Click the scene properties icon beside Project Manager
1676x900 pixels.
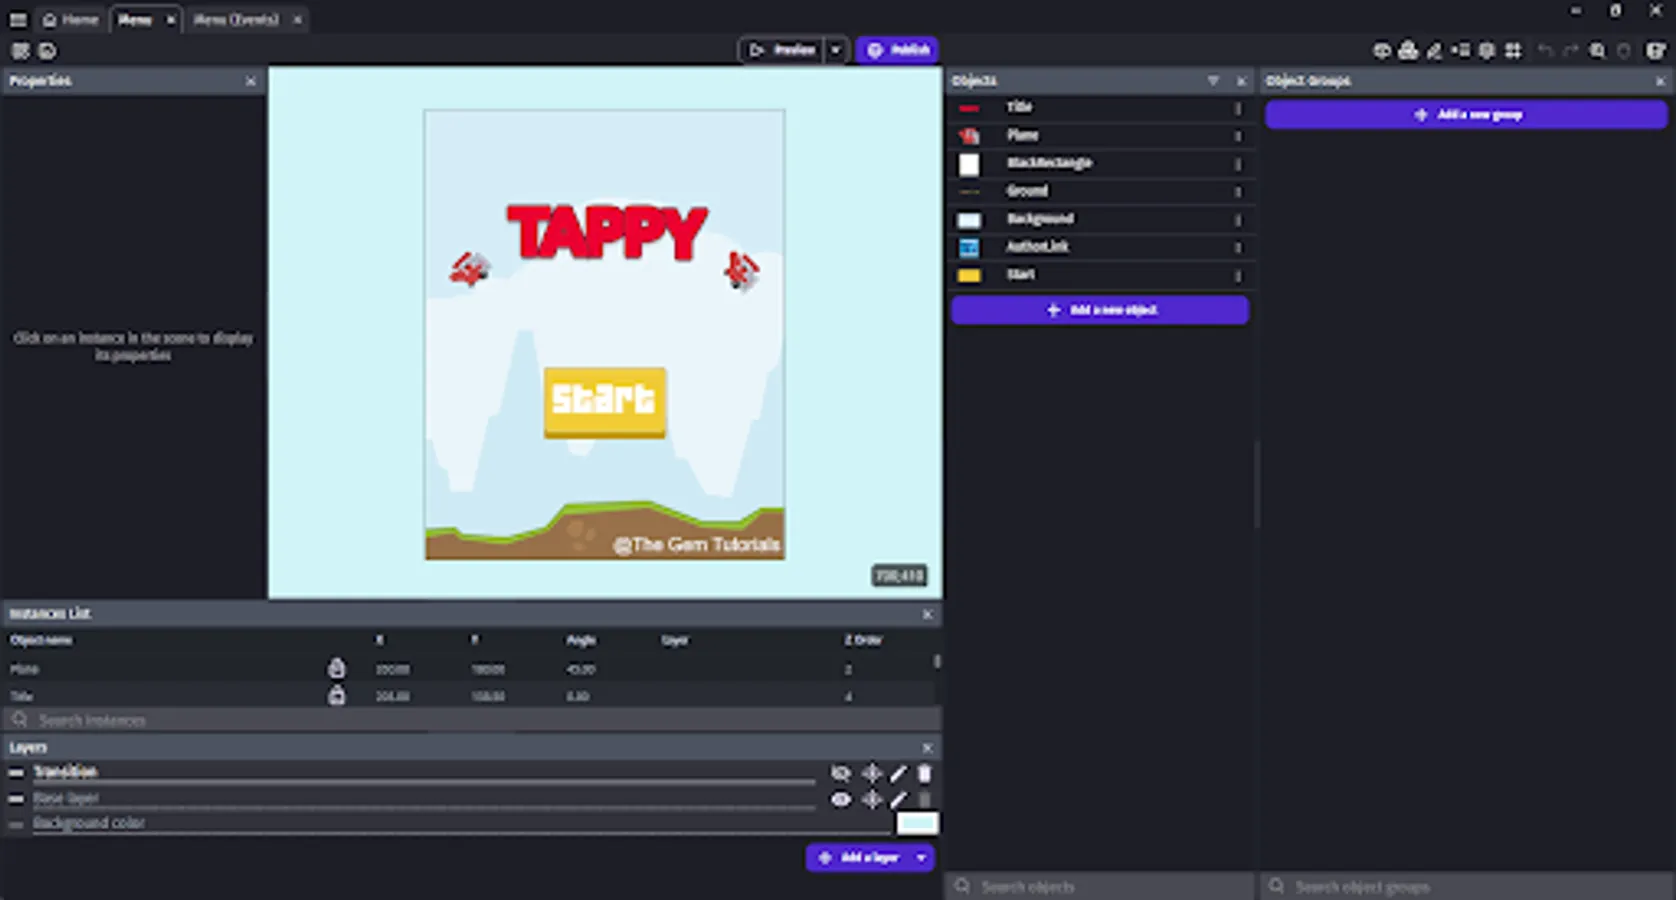[x=46, y=50]
